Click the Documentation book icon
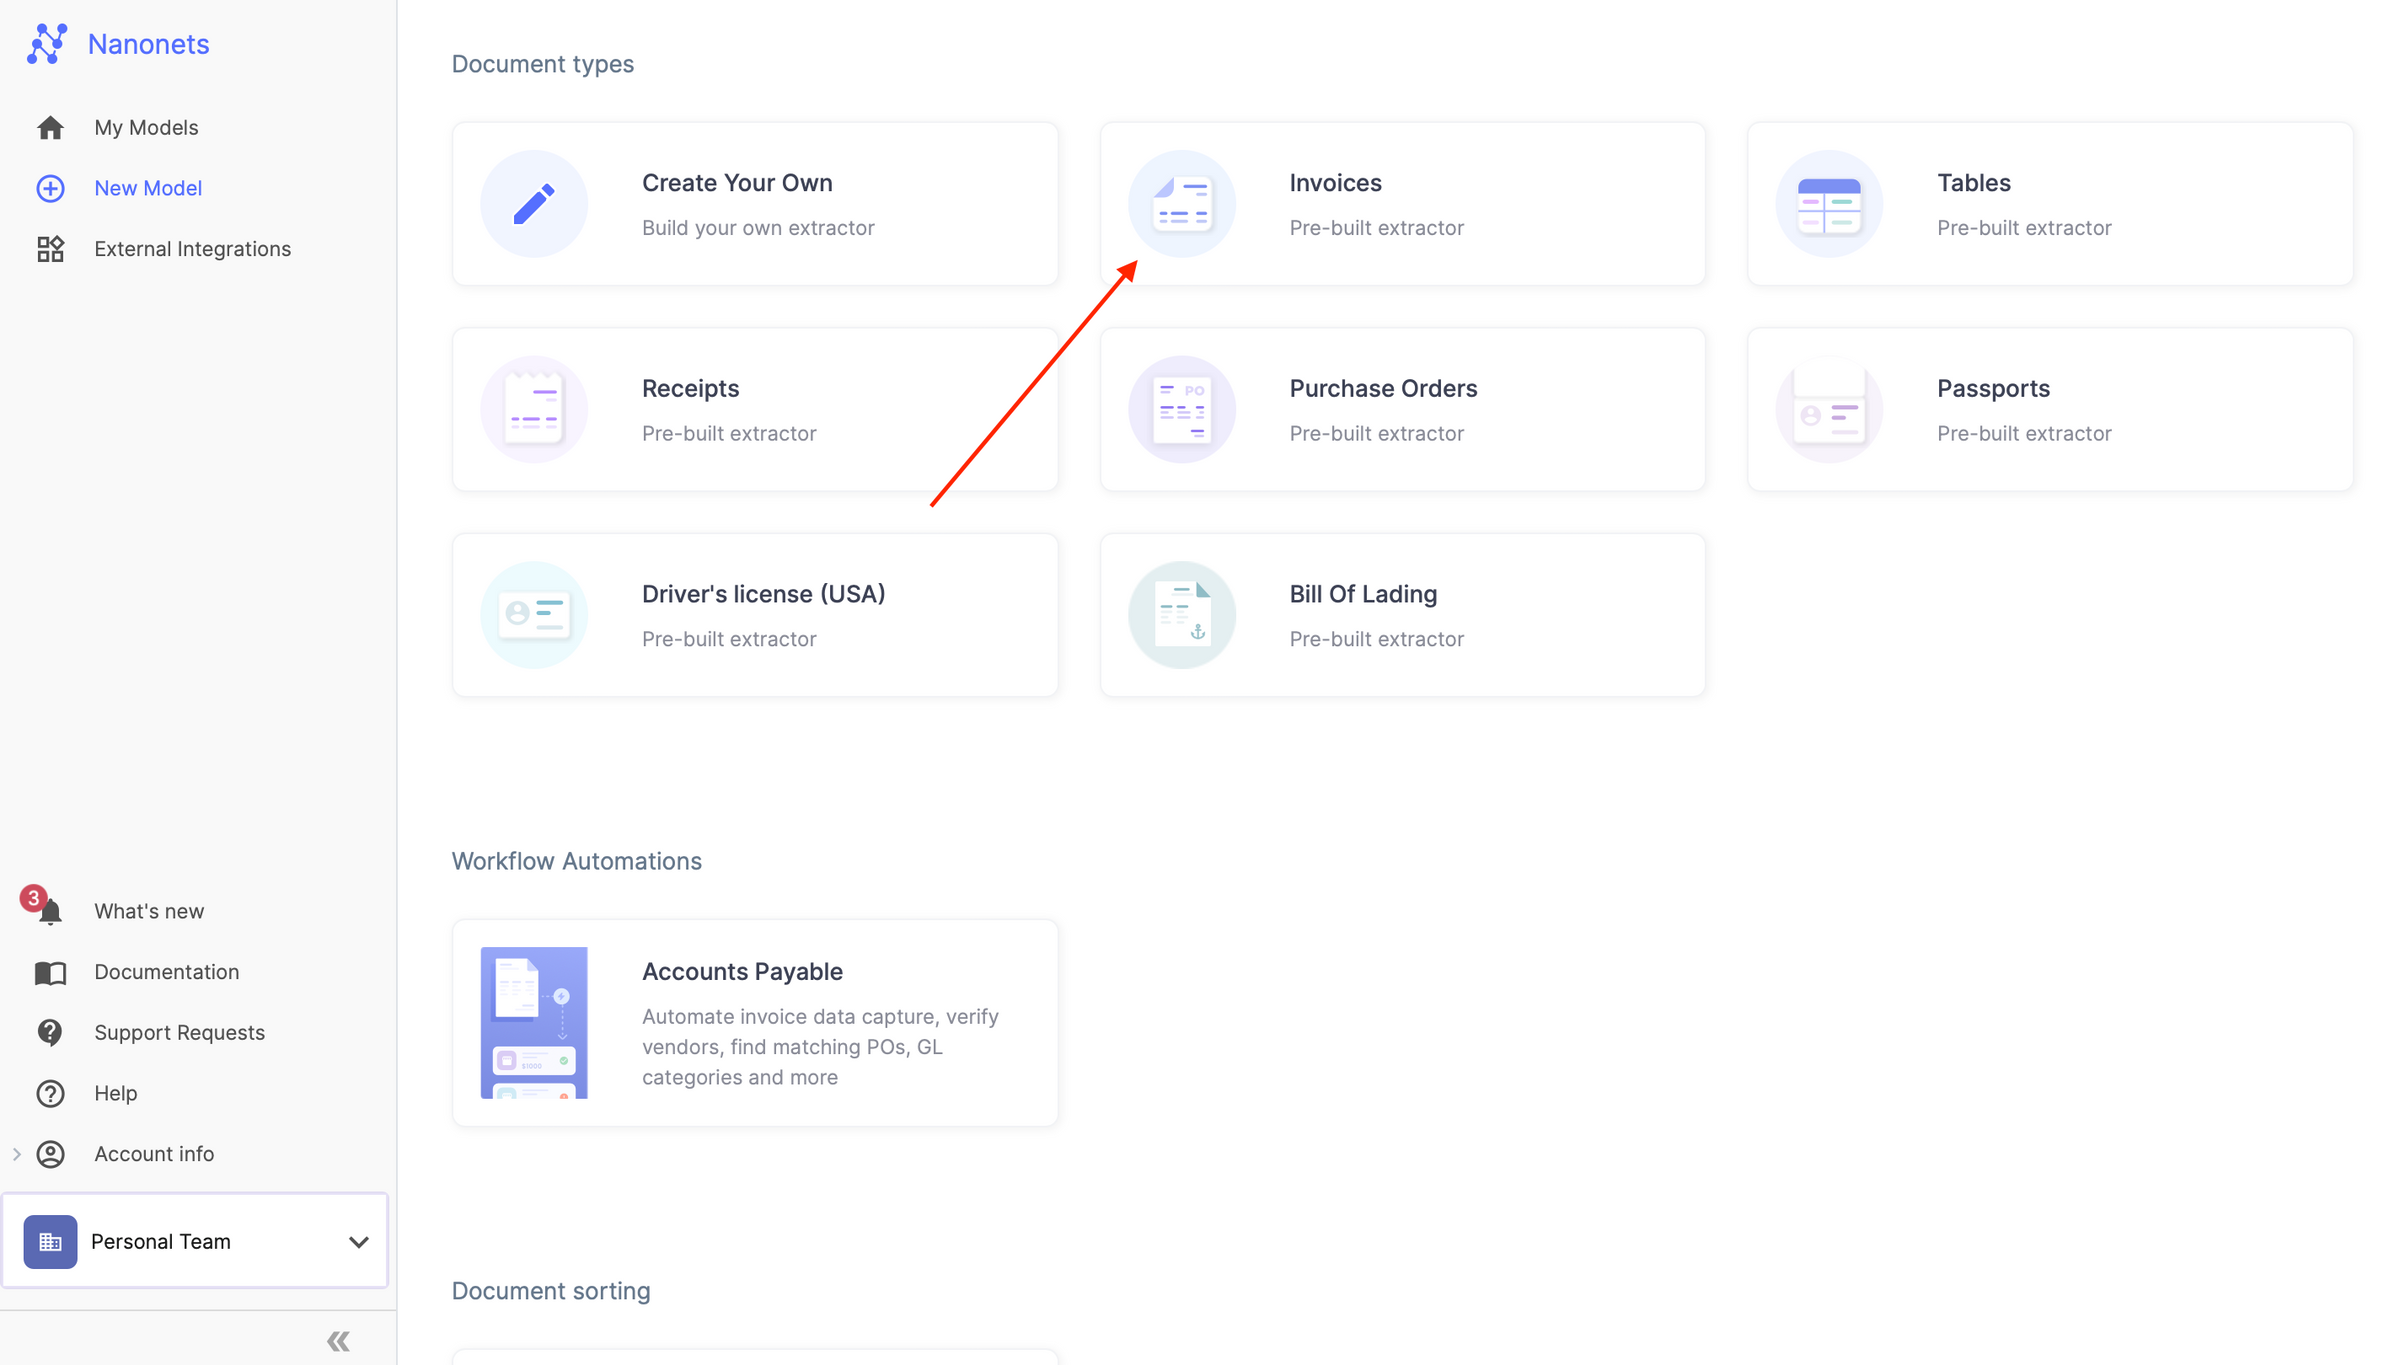Screen dimensions: 2400x1365 (x=50, y=972)
